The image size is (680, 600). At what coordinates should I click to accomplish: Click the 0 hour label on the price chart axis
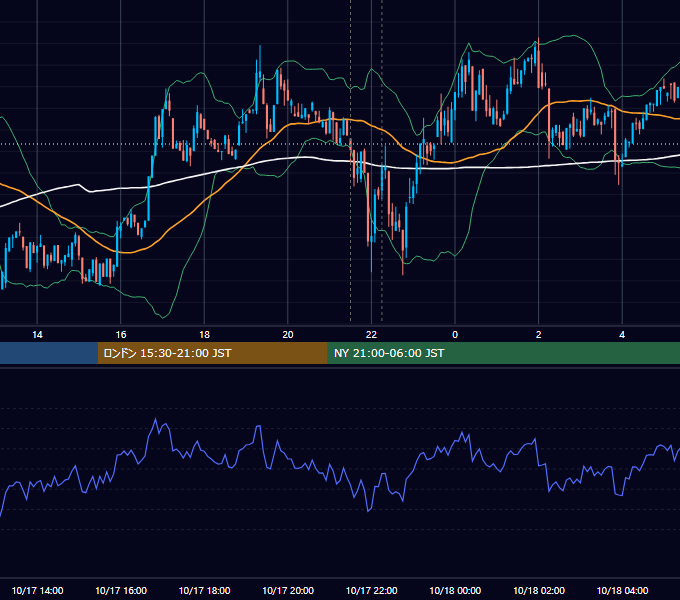click(455, 335)
